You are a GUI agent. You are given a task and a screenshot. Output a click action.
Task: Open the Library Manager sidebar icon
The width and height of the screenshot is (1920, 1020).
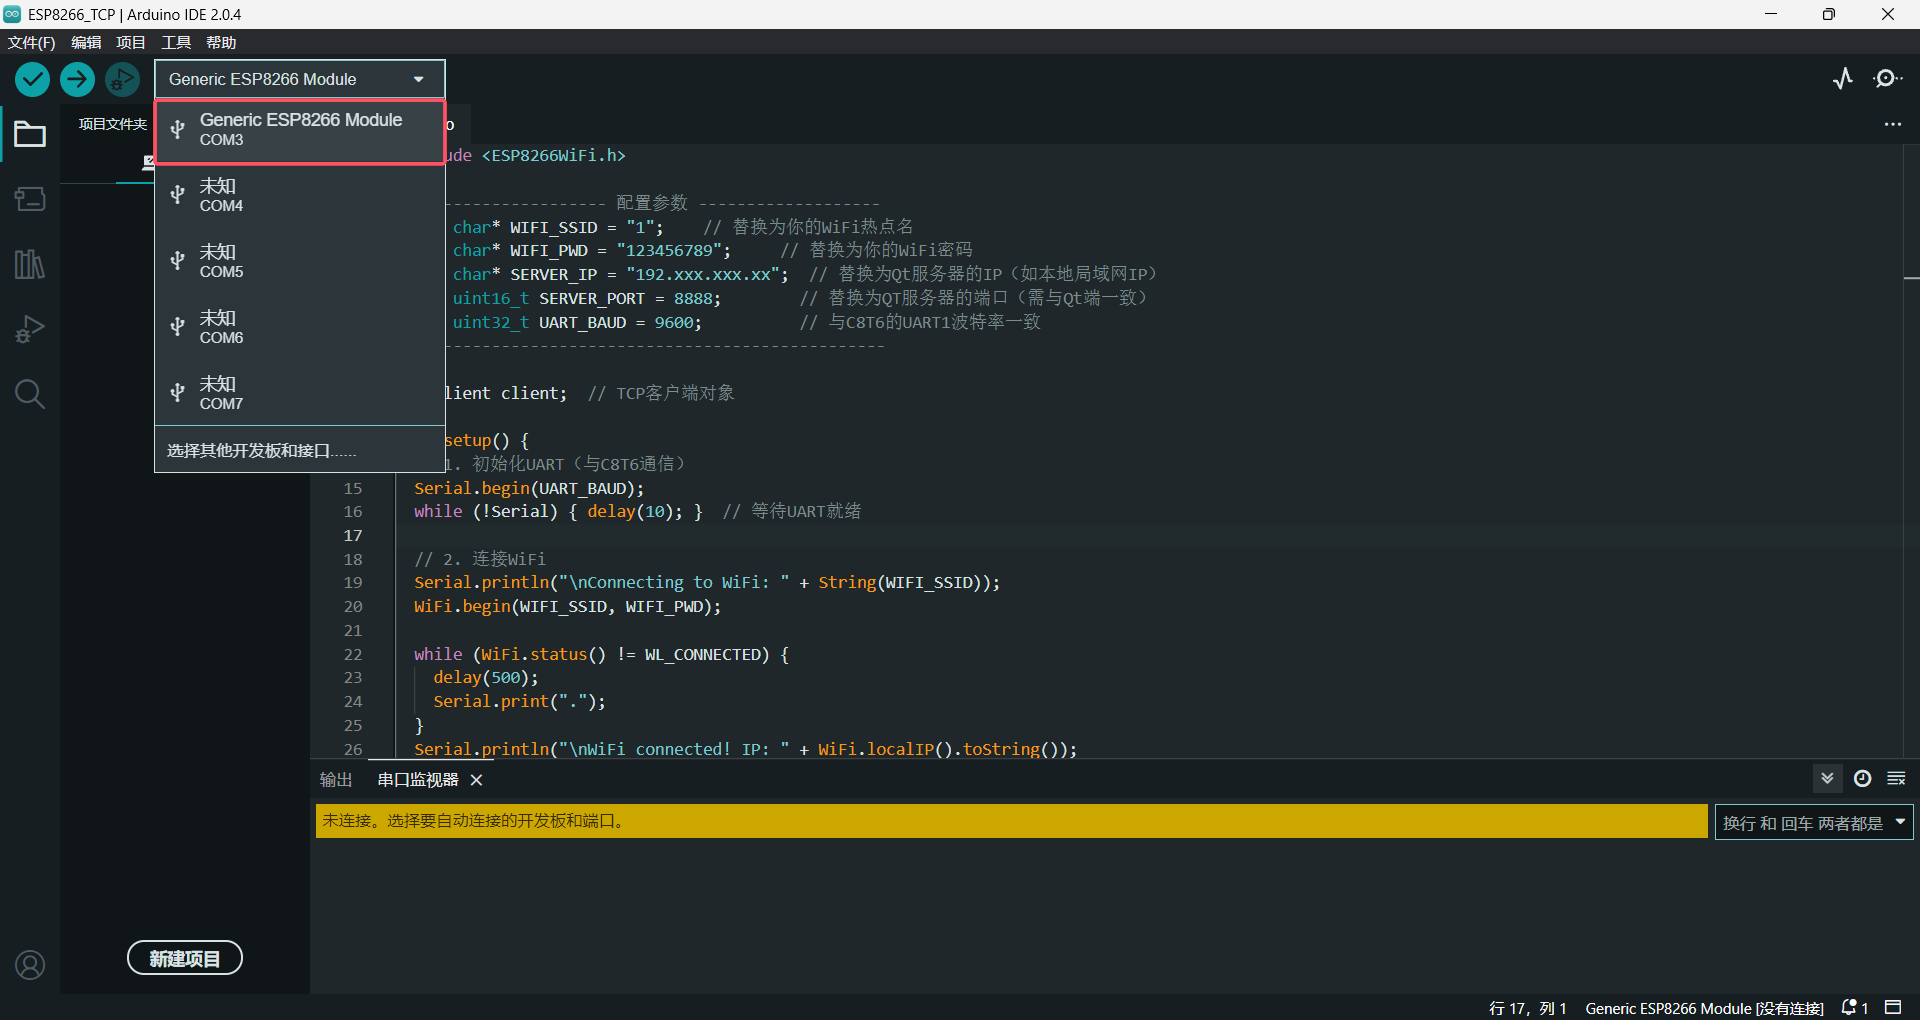click(30, 264)
